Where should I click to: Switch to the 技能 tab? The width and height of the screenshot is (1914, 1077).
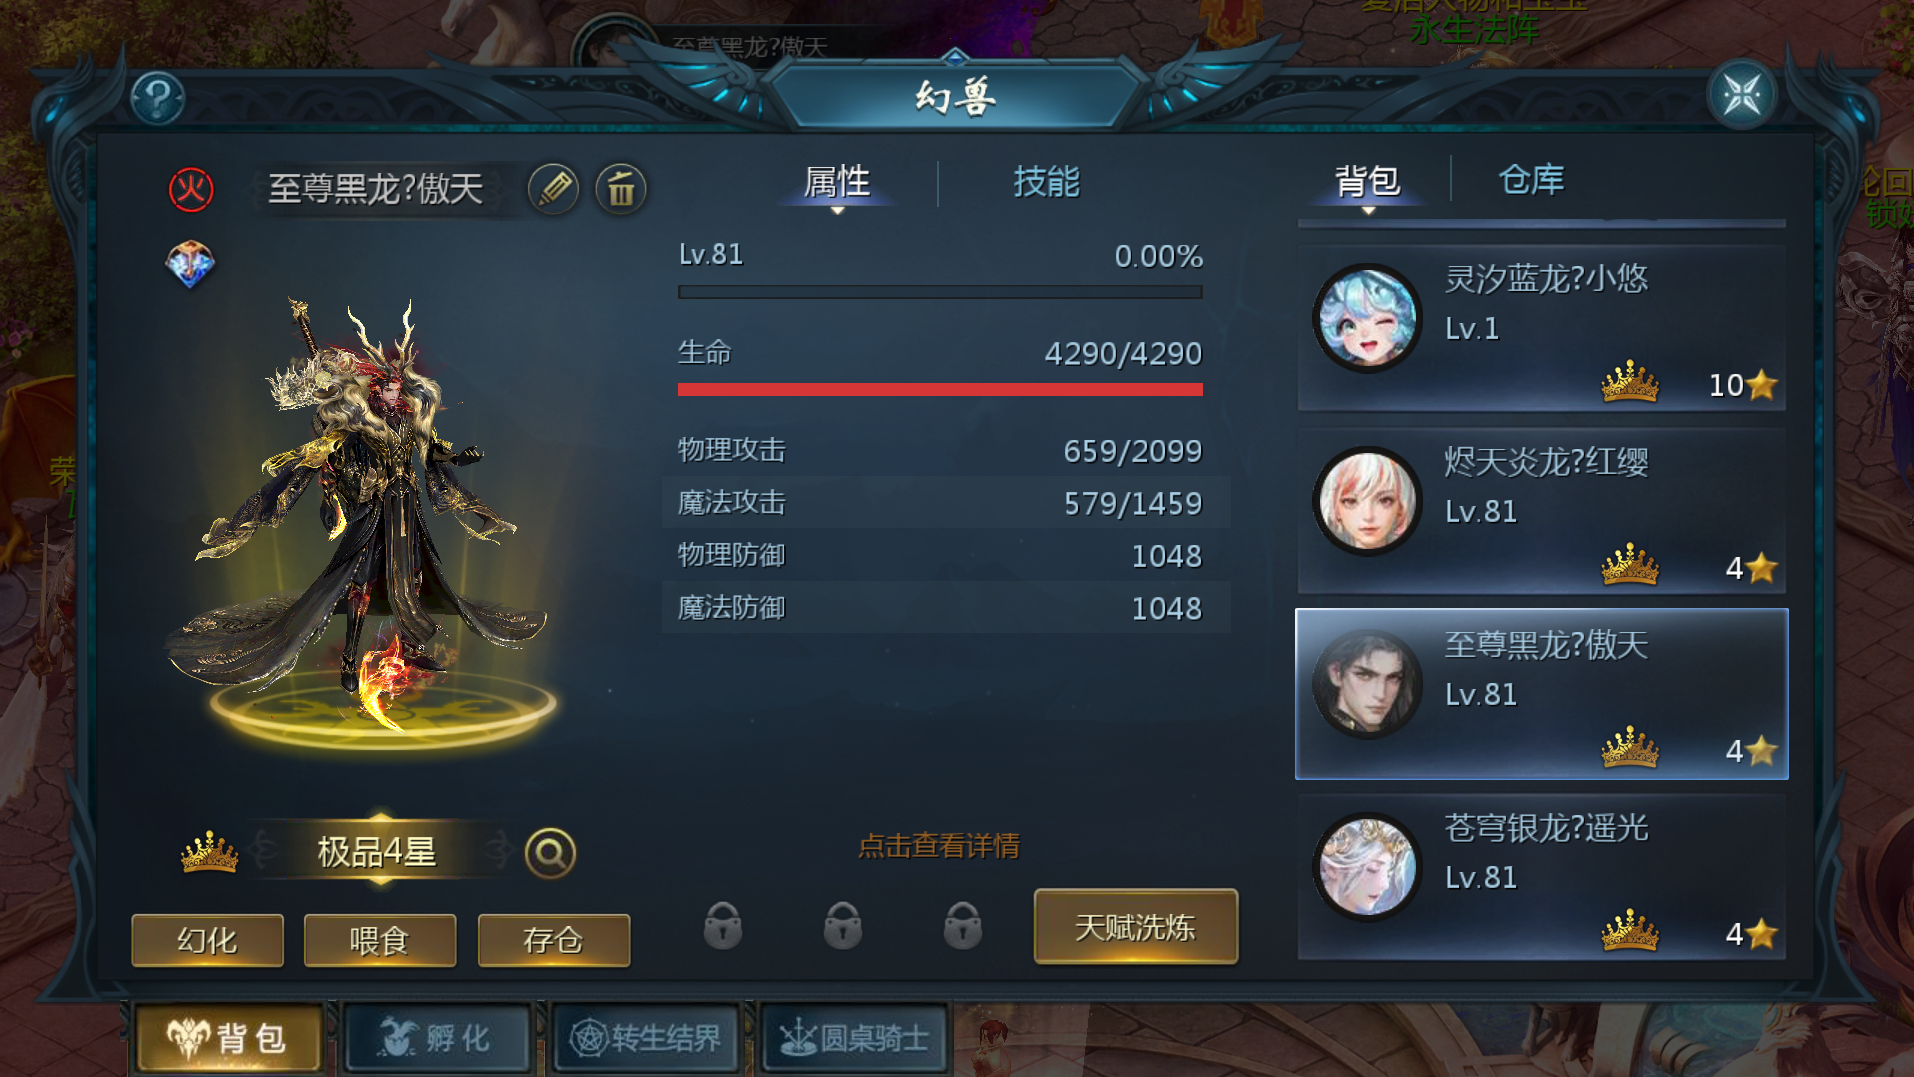[1046, 182]
